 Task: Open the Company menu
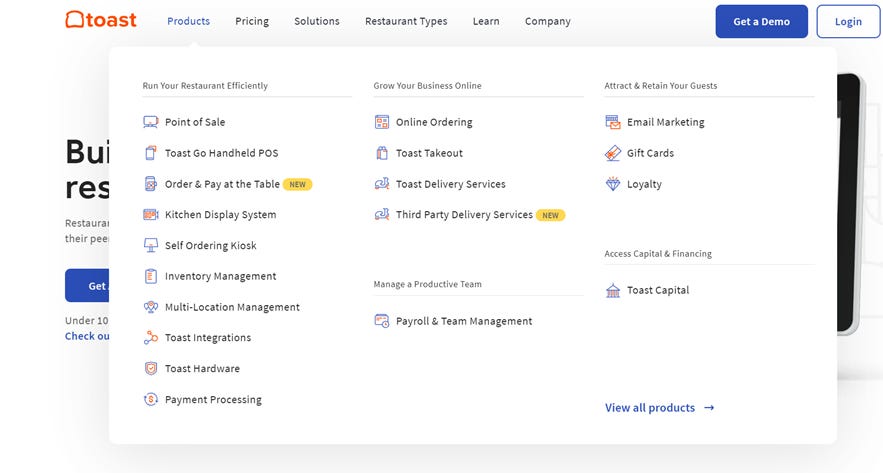pyautogui.click(x=547, y=21)
